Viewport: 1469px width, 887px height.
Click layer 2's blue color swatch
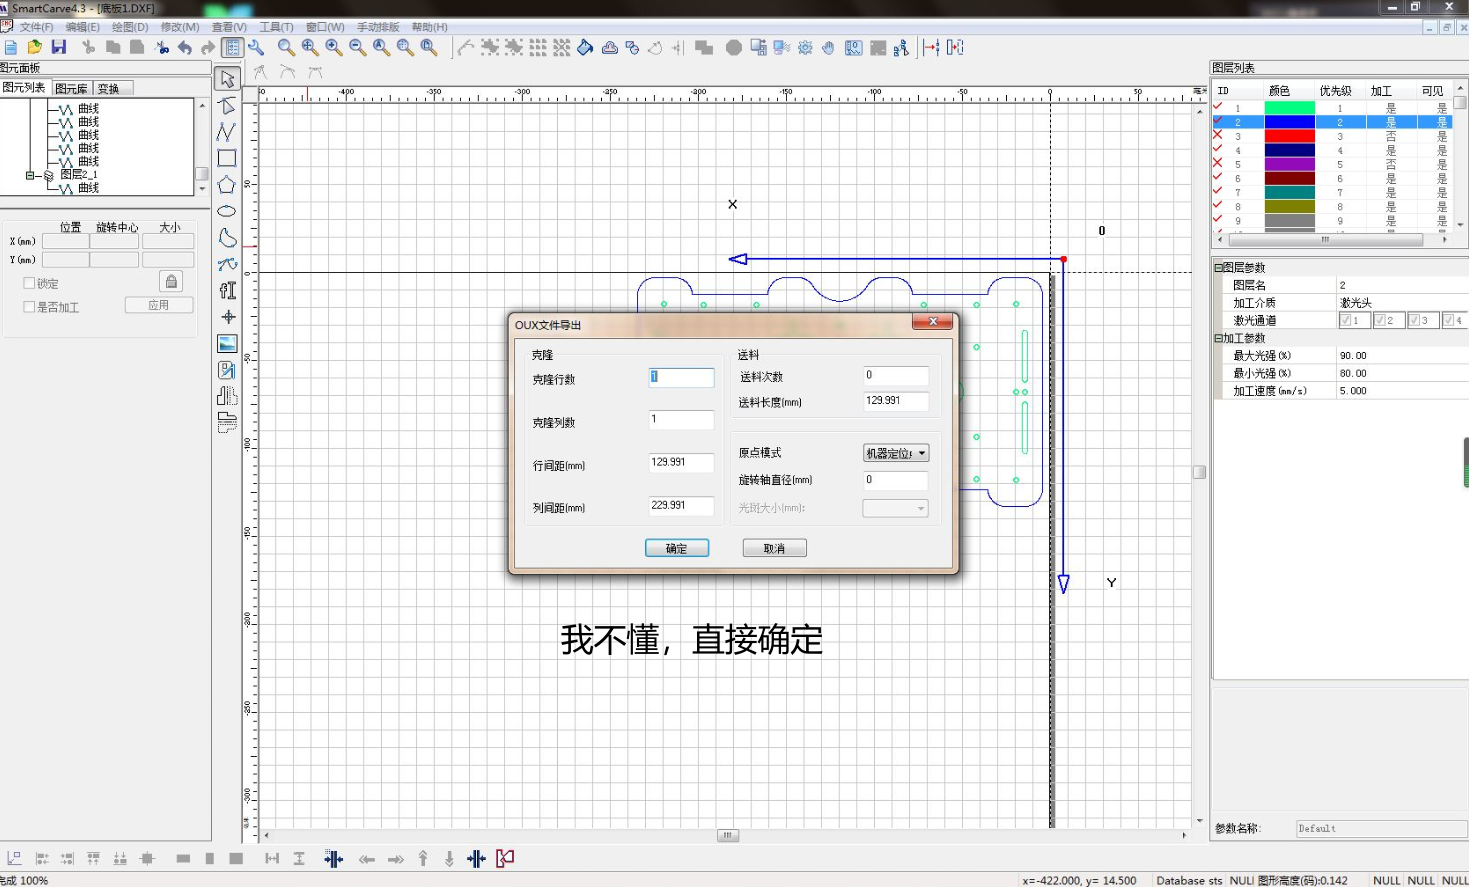coord(1289,121)
